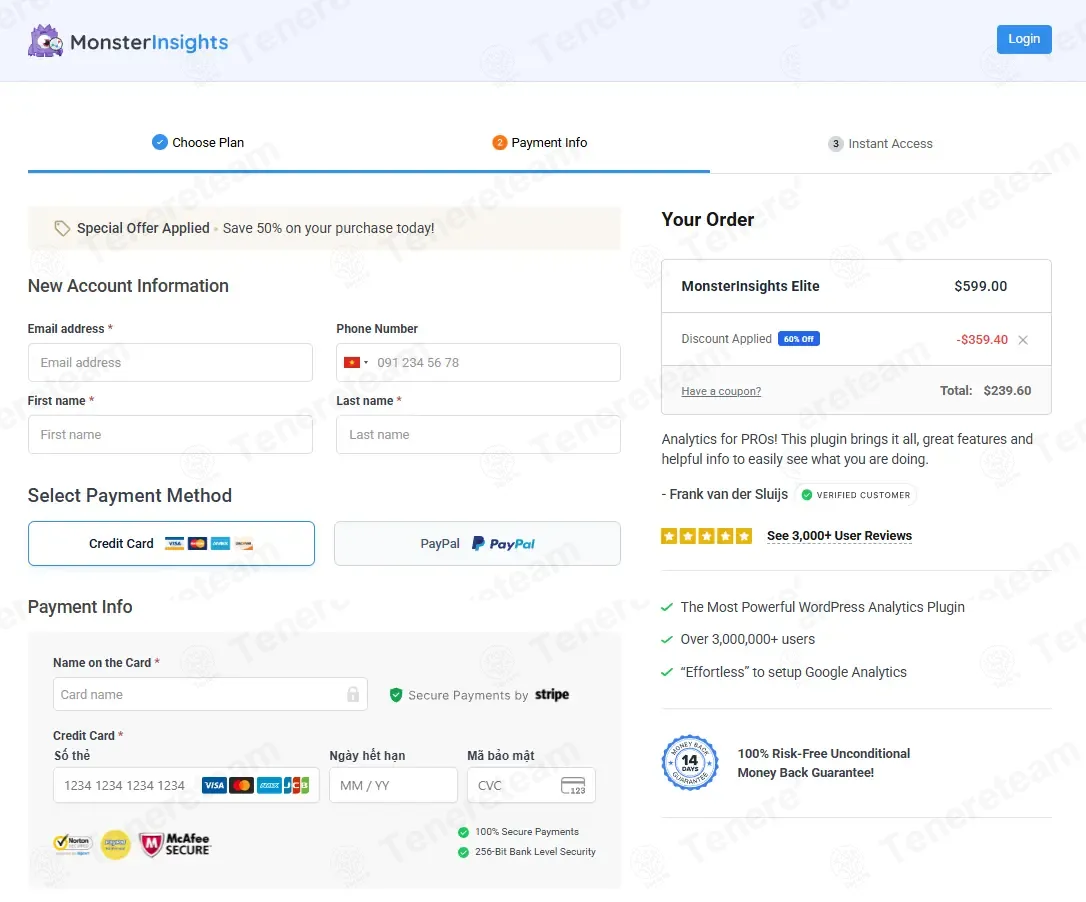This screenshot has height=902, width=1086.
Task: Click Over 3,000,000+ users text
Action: coord(747,639)
